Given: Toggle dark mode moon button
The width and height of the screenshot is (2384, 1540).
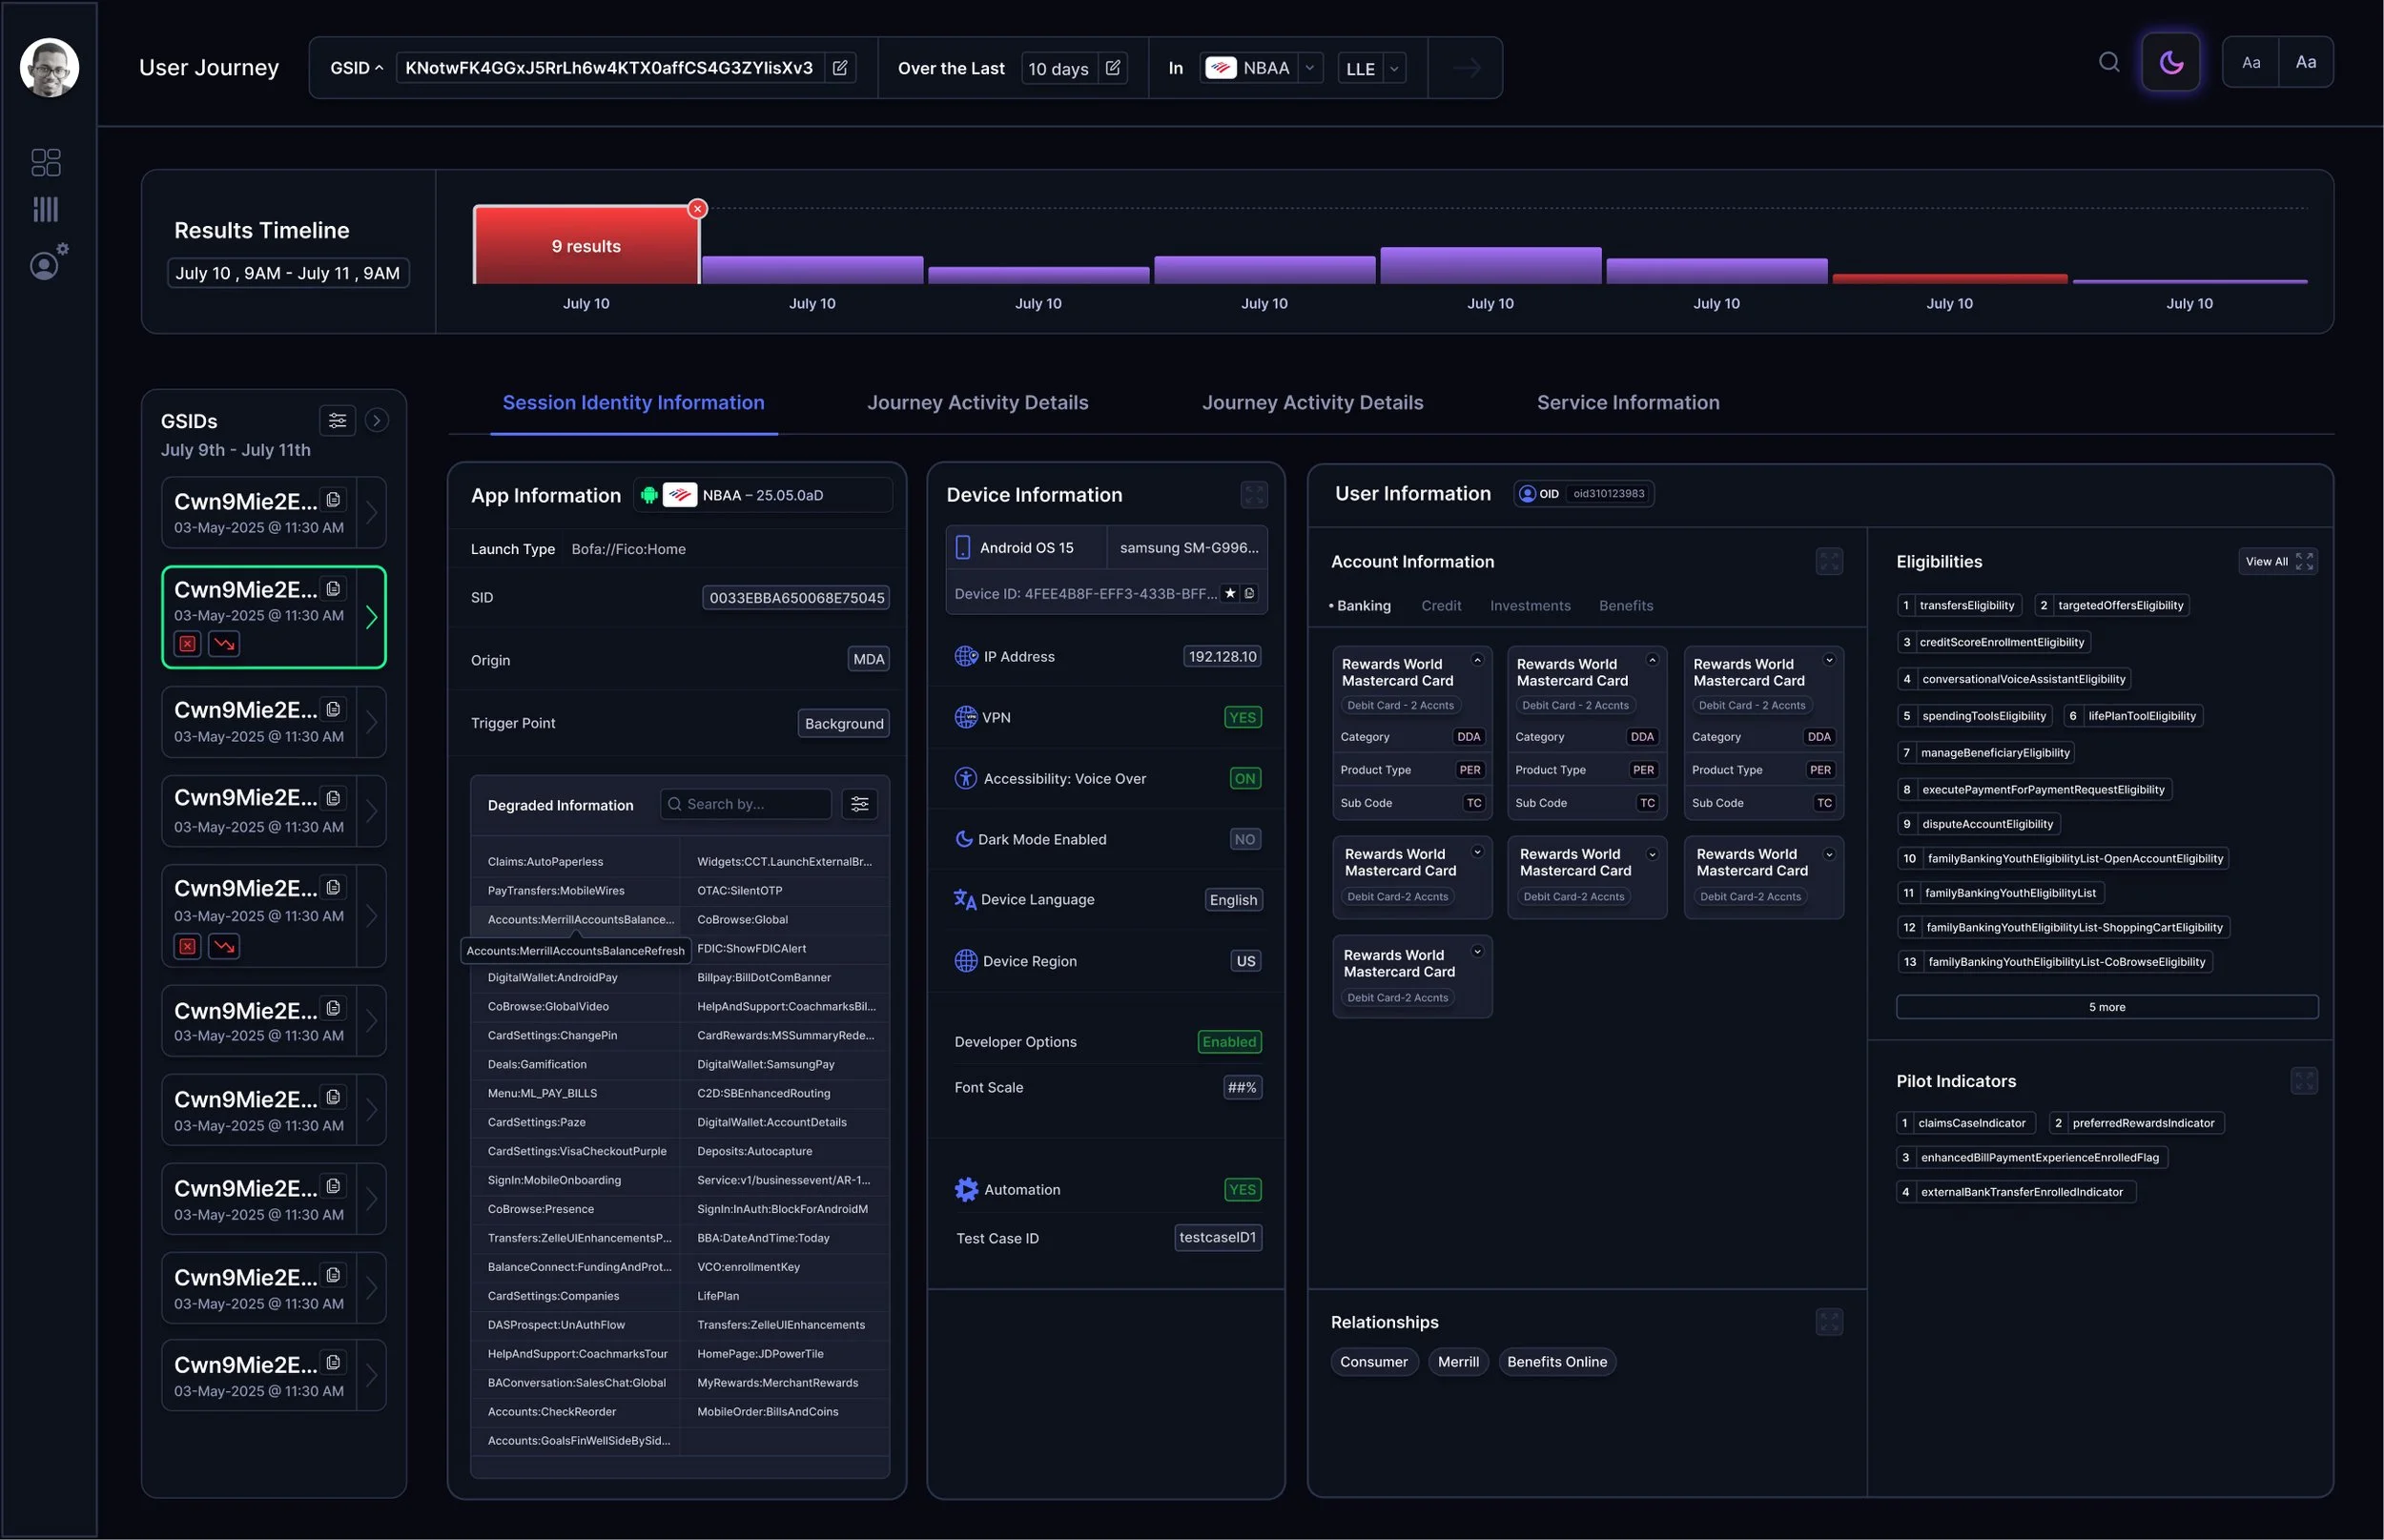Looking at the screenshot, I should [x=2170, y=62].
